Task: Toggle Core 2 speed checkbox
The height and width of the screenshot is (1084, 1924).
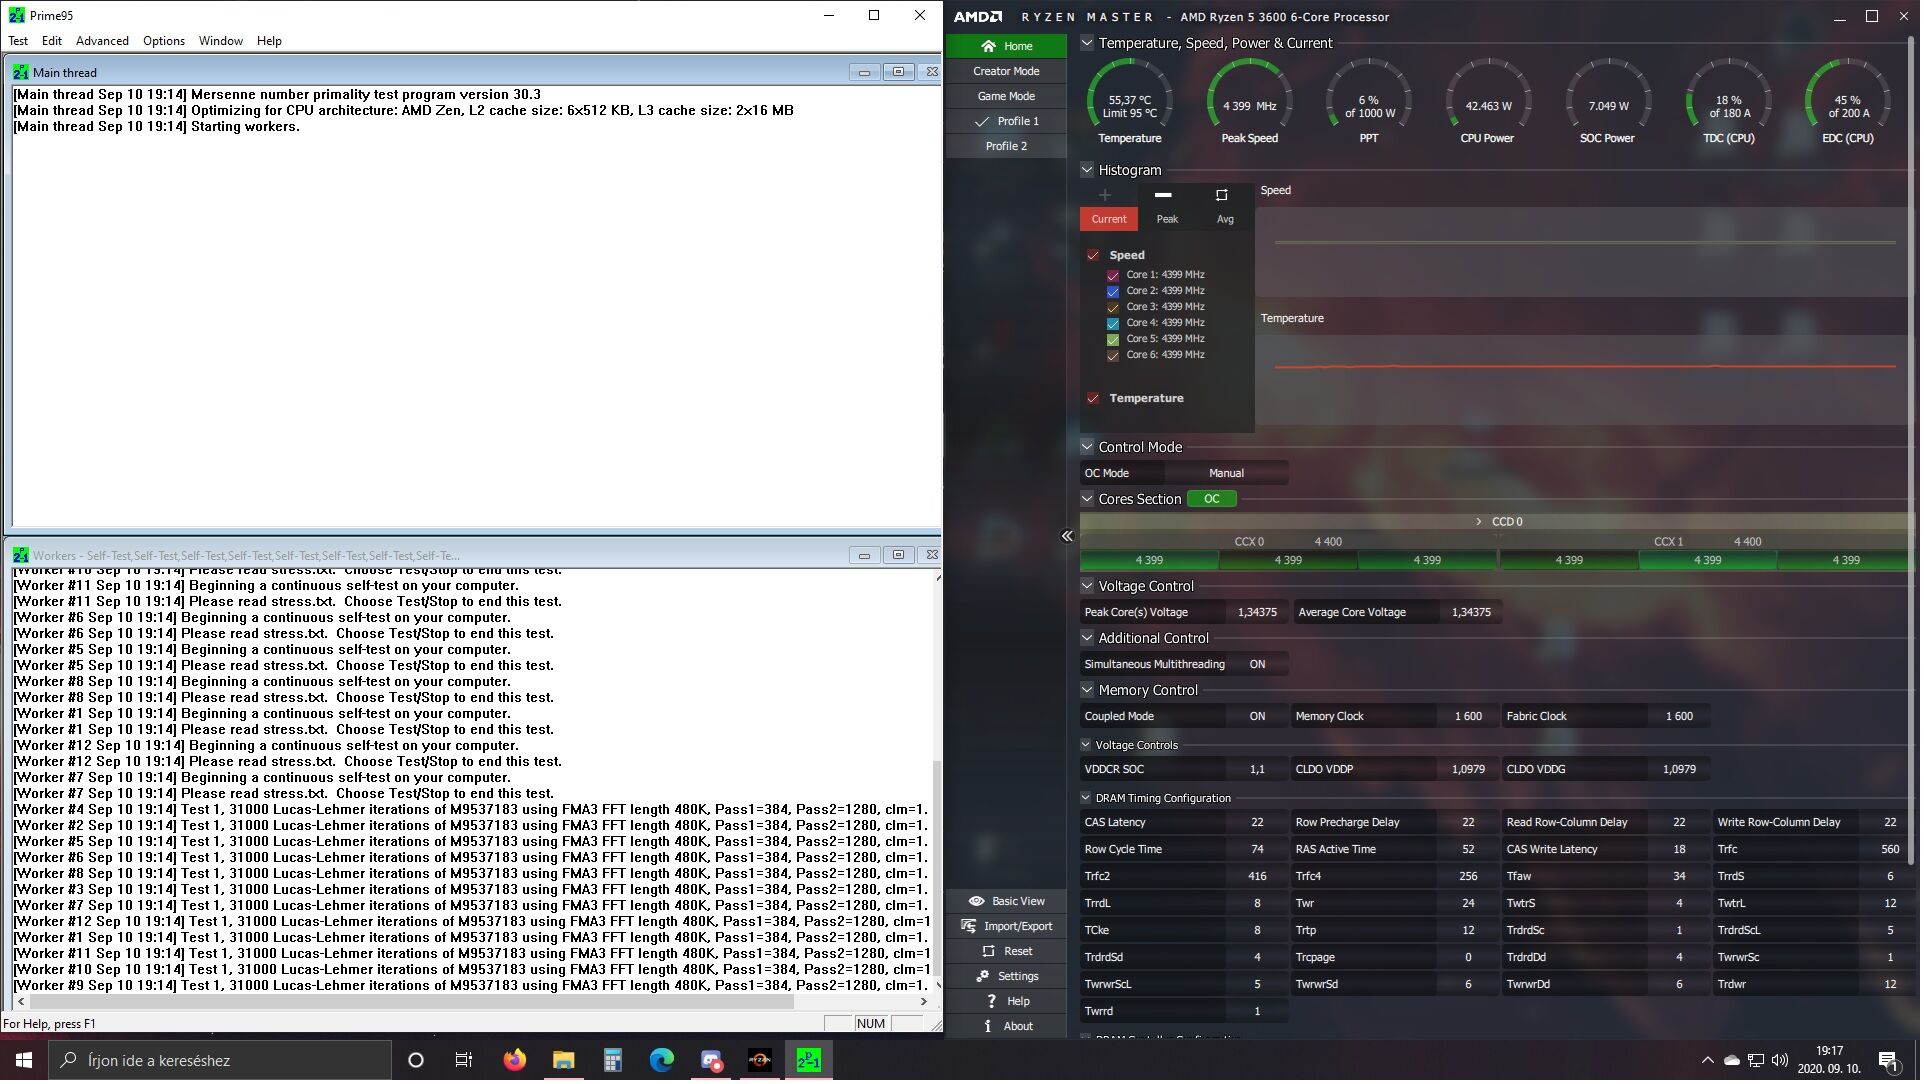Action: 1115,292
